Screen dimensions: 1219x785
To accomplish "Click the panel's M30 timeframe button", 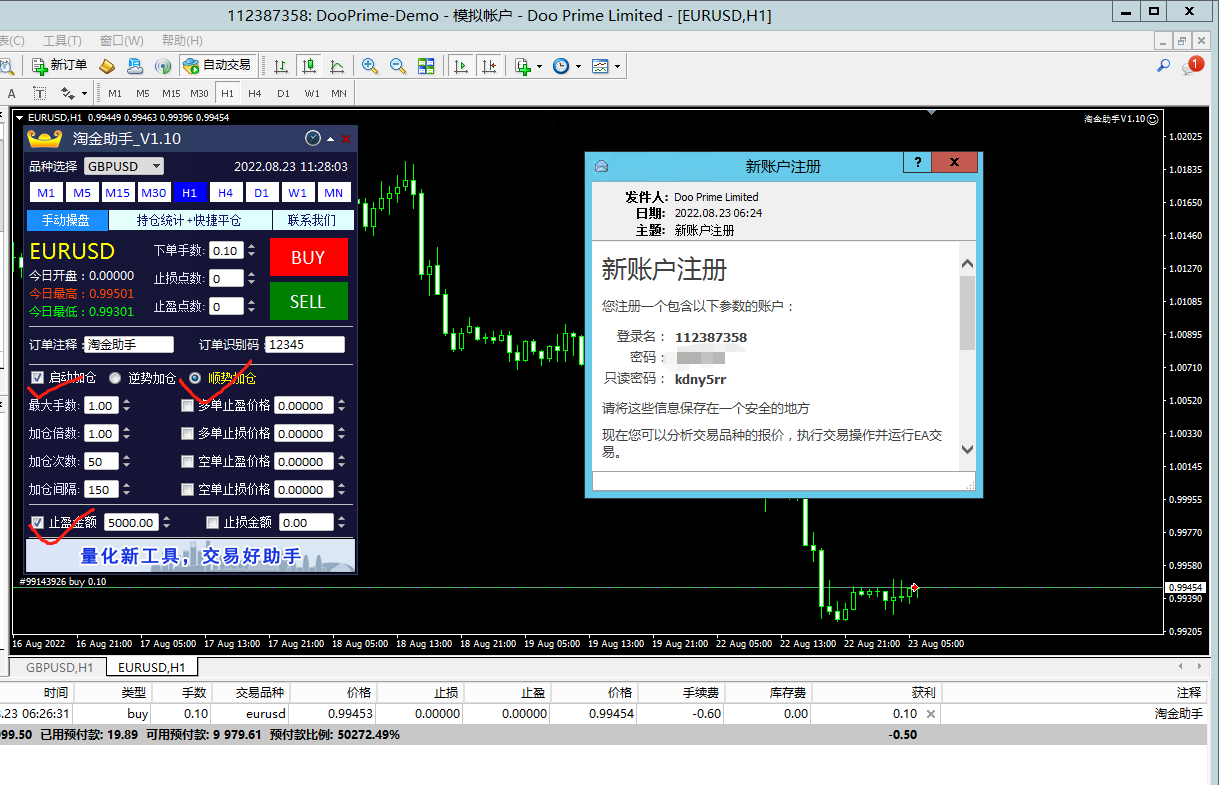I will point(154,193).
